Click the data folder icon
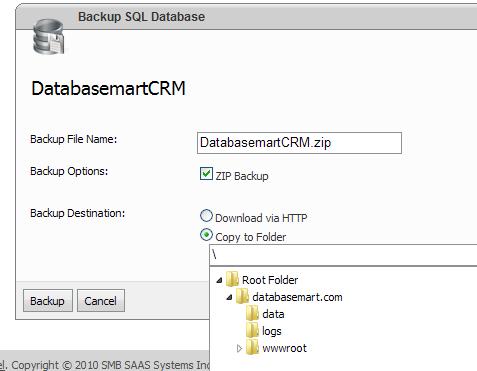477x371 pixels. point(252,313)
